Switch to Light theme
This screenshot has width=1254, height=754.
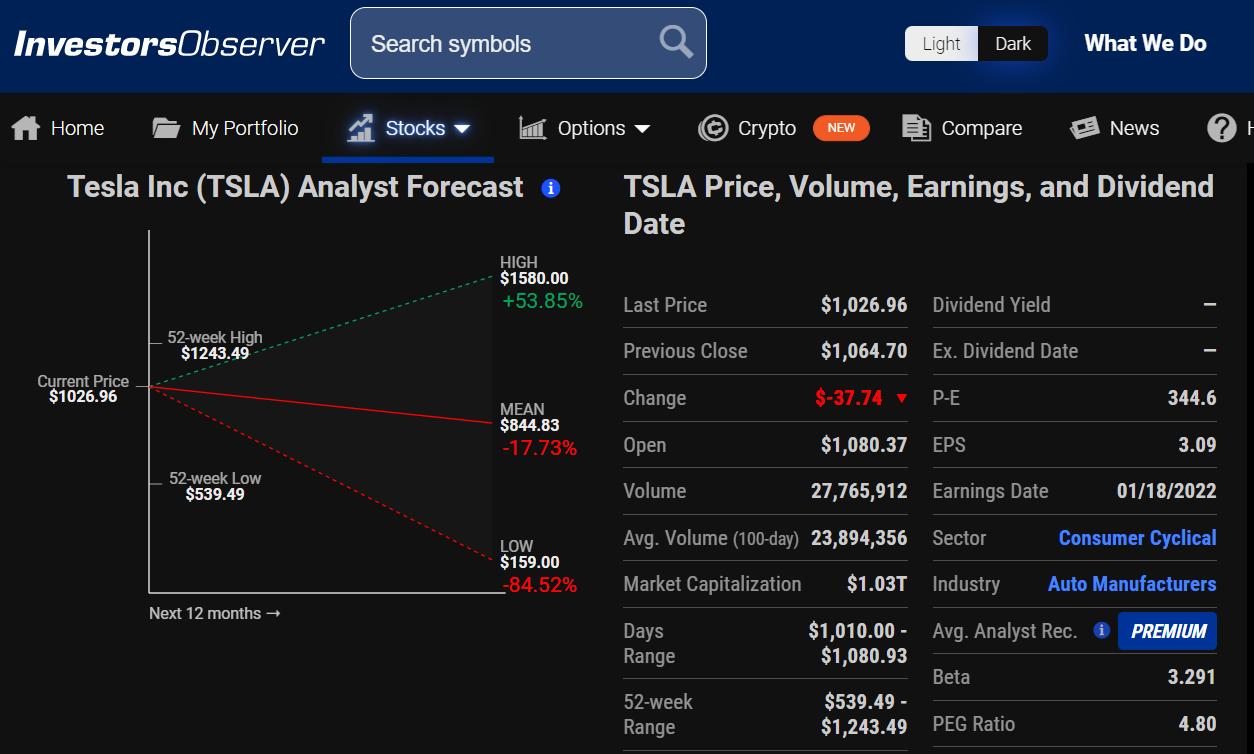pyautogui.click(x=941, y=44)
